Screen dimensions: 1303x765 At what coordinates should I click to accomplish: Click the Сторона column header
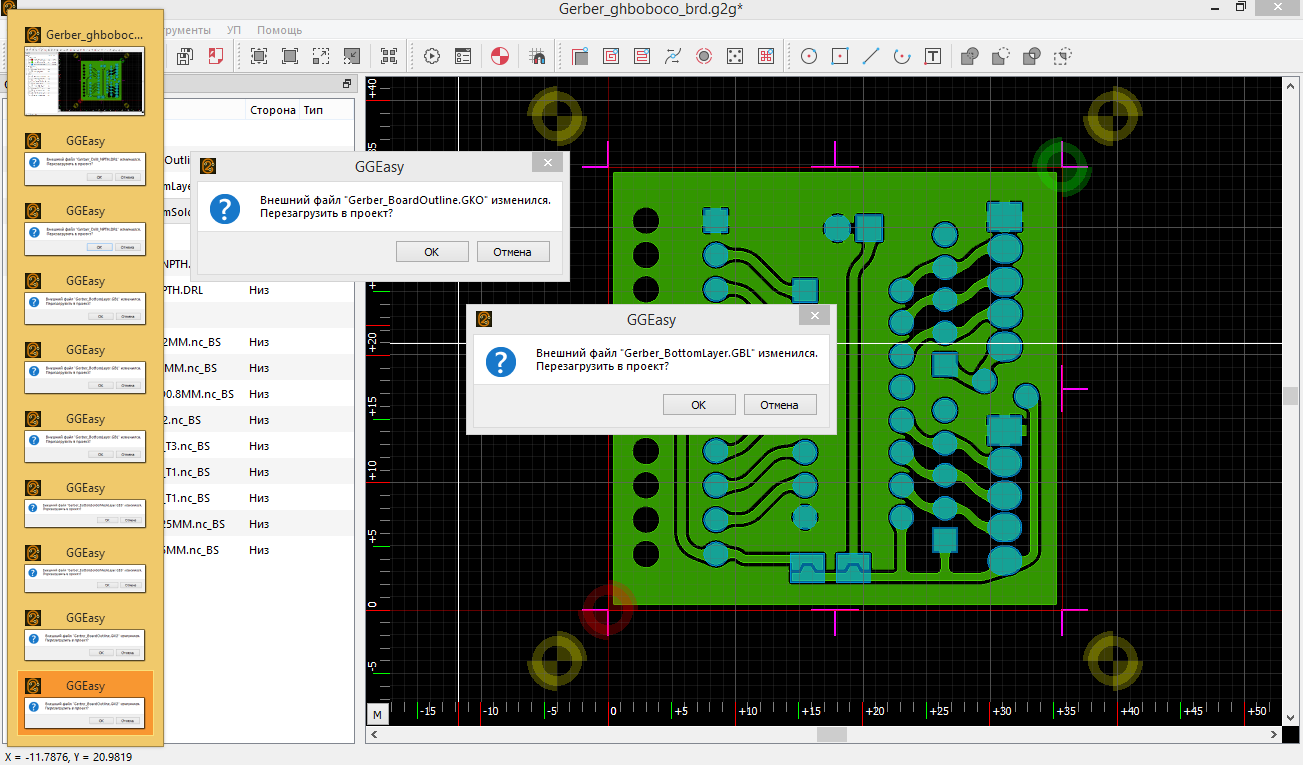(x=272, y=110)
